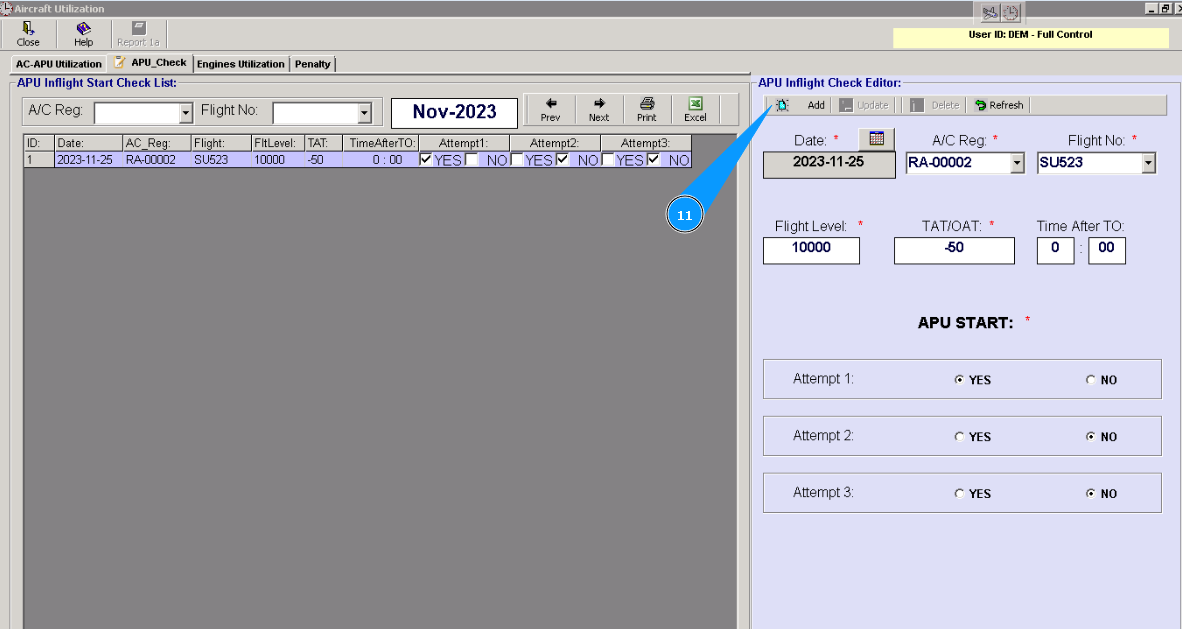Image resolution: width=1182 pixels, height=630 pixels.
Task: Toggle Attempt3 NO checkbox in list row
Action: pos(654,159)
